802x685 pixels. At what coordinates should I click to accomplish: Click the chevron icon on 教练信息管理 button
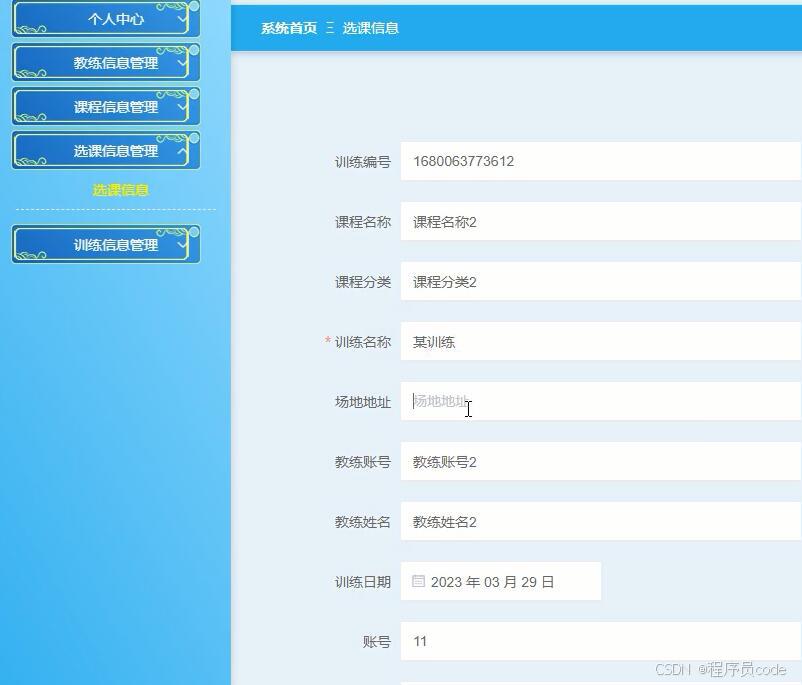(x=179, y=62)
